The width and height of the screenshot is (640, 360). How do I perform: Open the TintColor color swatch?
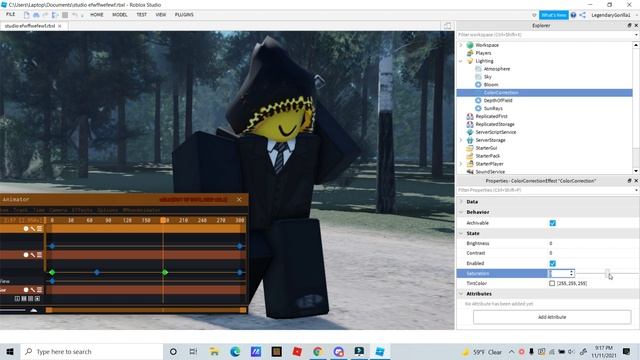pos(552,283)
